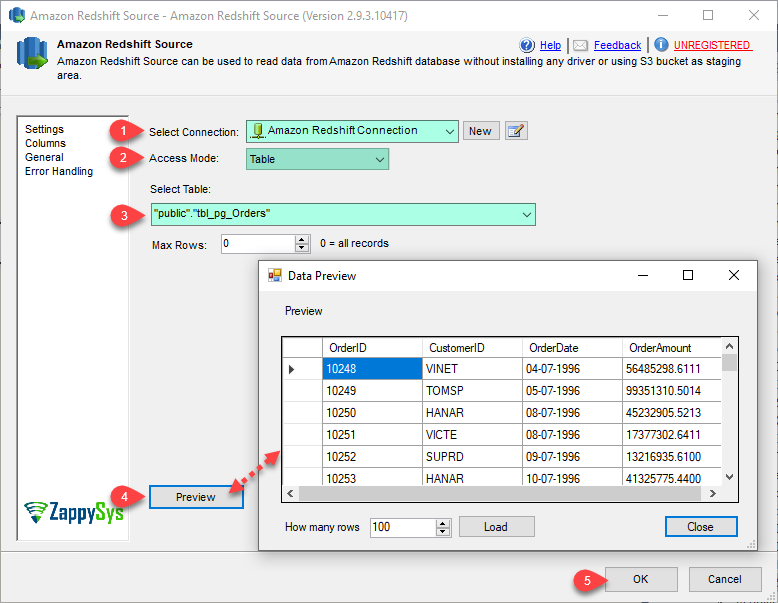Open the Feedback link
778x603 pixels.
[617, 45]
